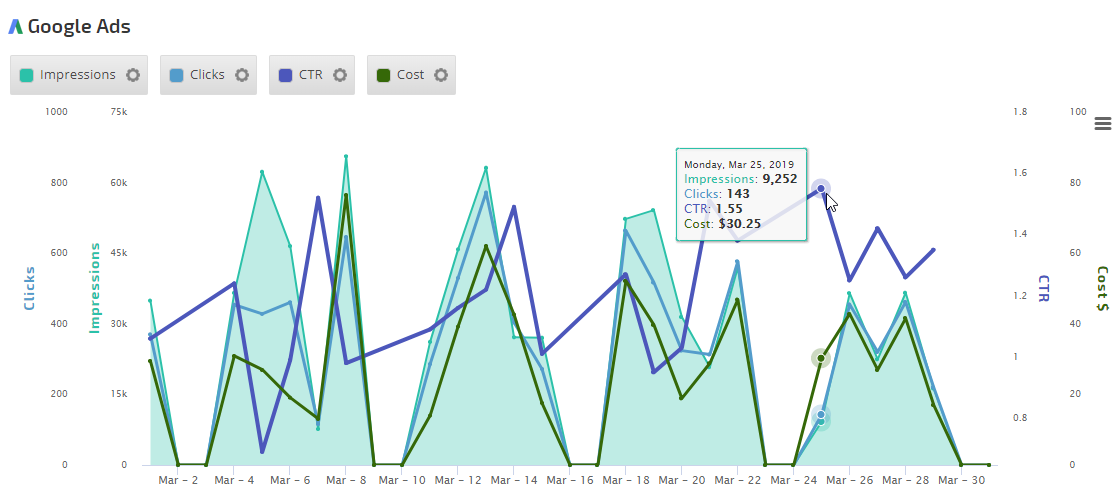Click the Google Ads logo icon
1119x502 pixels.
click(15, 27)
